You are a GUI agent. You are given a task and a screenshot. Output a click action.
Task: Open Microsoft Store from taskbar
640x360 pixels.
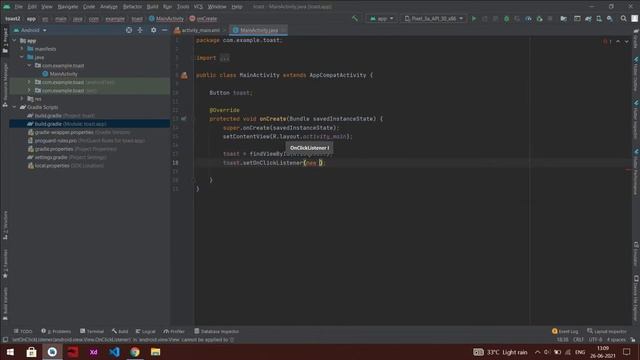[x=31, y=352]
